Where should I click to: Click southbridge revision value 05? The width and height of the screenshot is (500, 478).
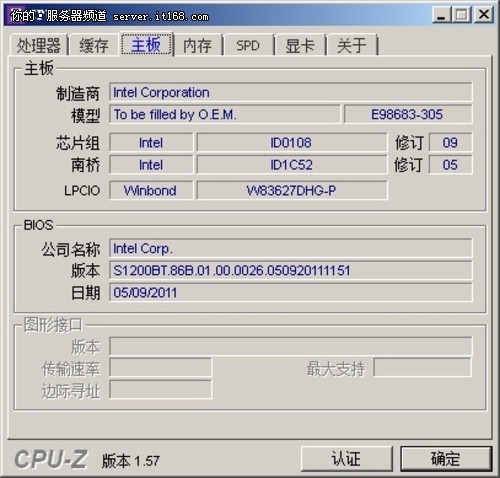tap(450, 165)
